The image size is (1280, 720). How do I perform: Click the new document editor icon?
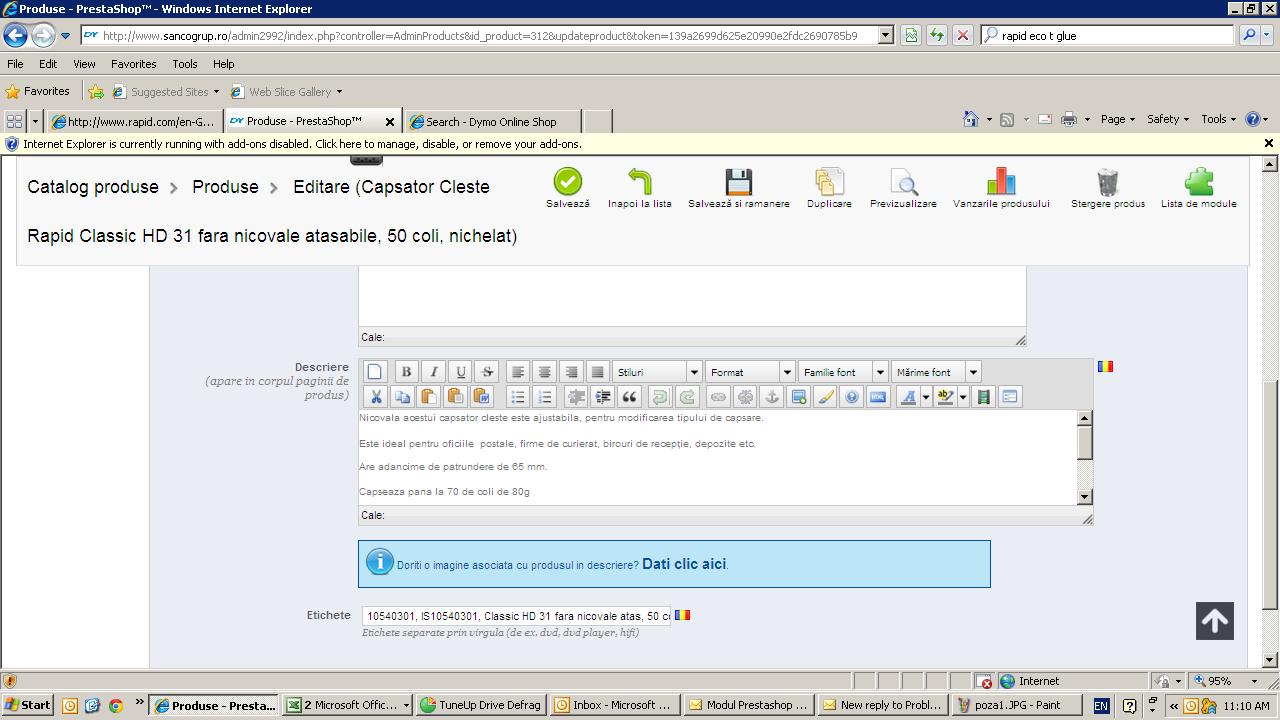[x=374, y=372]
